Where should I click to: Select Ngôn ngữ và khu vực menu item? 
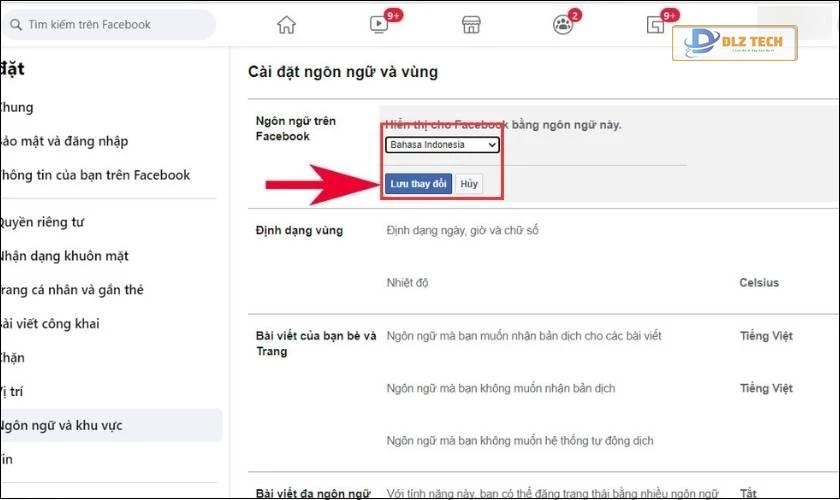111,426
